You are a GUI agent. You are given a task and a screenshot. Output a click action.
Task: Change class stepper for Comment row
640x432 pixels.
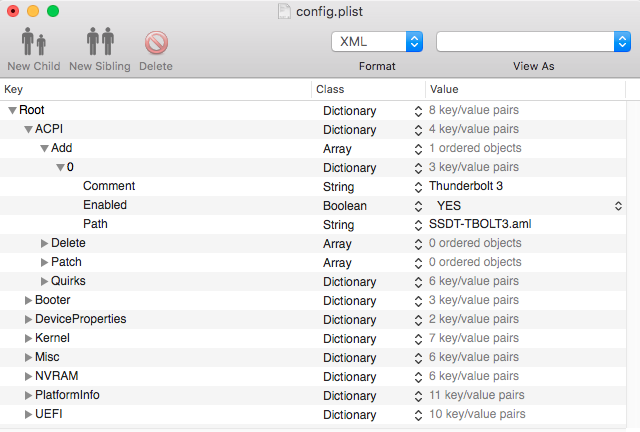pos(418,186)
